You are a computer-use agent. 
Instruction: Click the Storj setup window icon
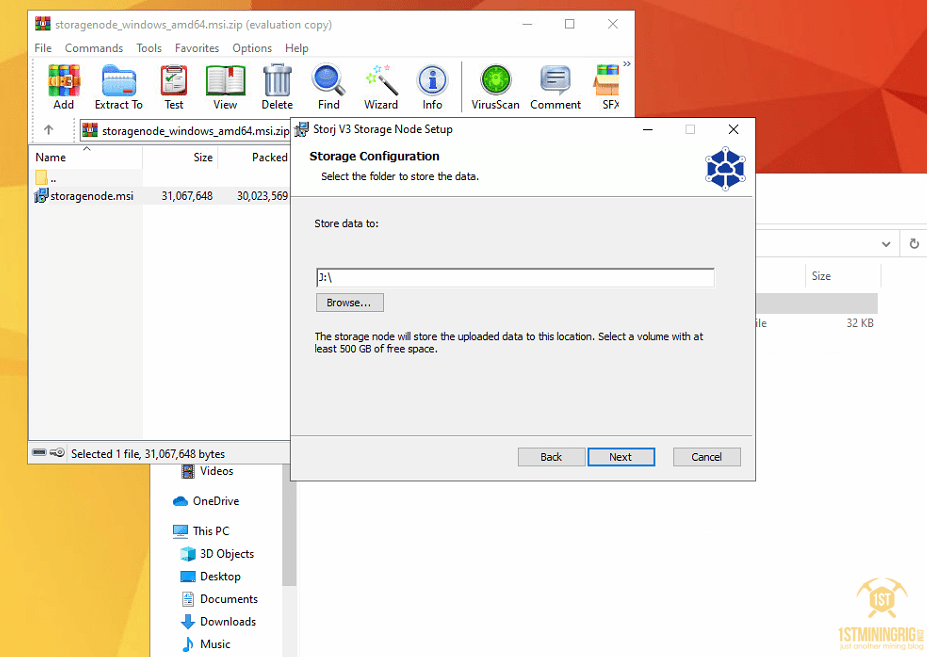(x=302, y=129)
